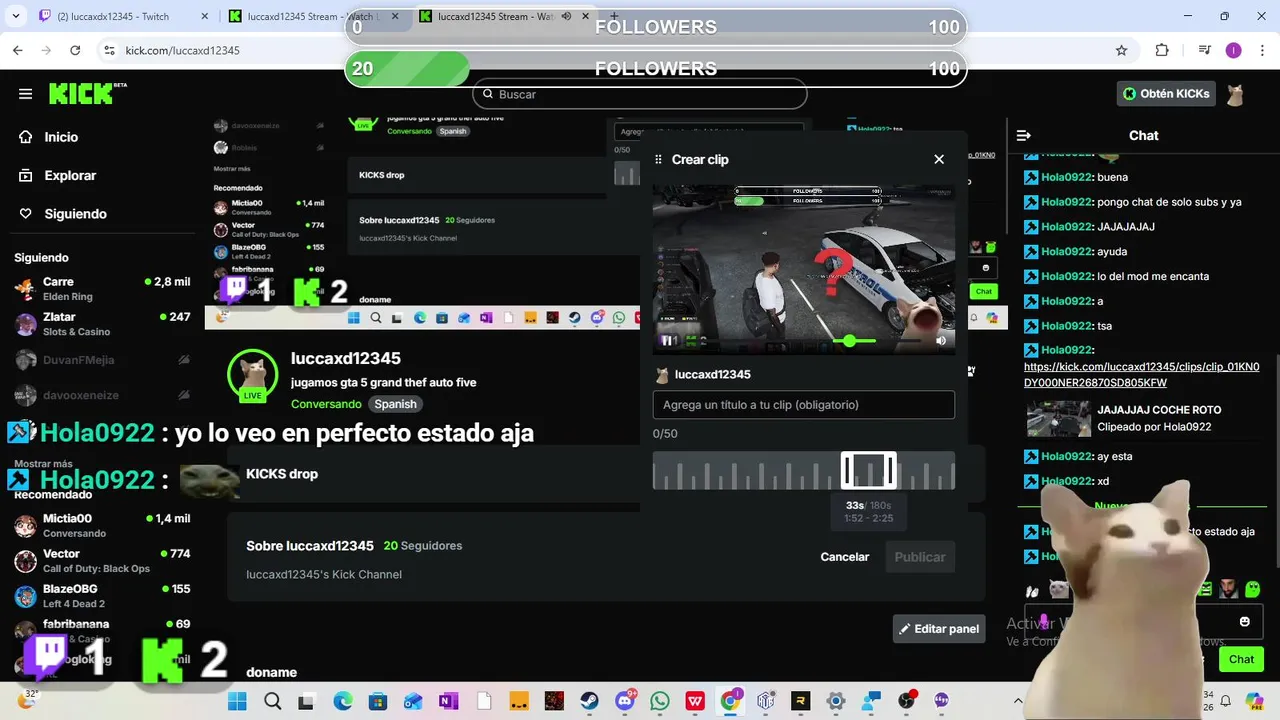Image resolution: width=1280 pixels, height=720 pixels.
Task: Open Chrome profile avatar
Action: coord(1233,50)
